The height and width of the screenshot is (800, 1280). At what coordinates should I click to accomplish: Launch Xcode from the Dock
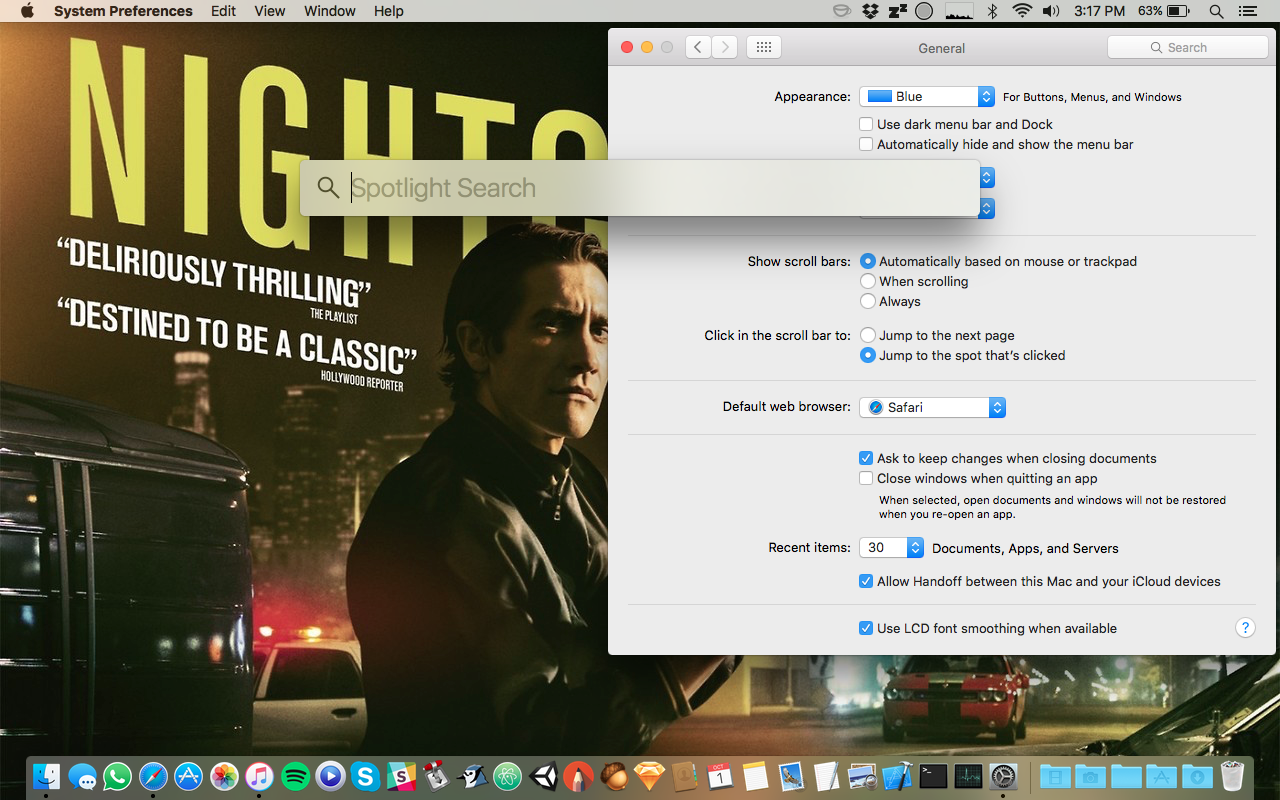[898, 776]
